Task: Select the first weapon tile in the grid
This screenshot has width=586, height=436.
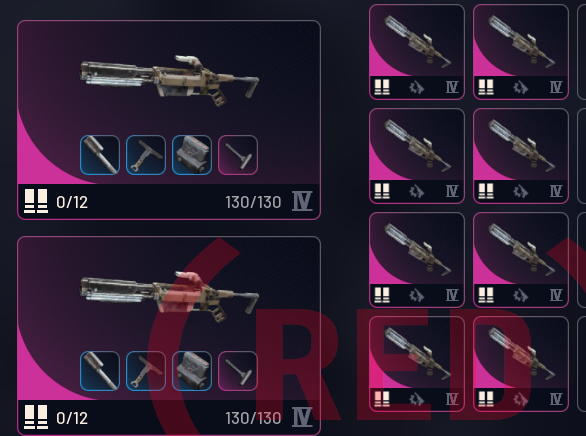Action: point(417,52)
